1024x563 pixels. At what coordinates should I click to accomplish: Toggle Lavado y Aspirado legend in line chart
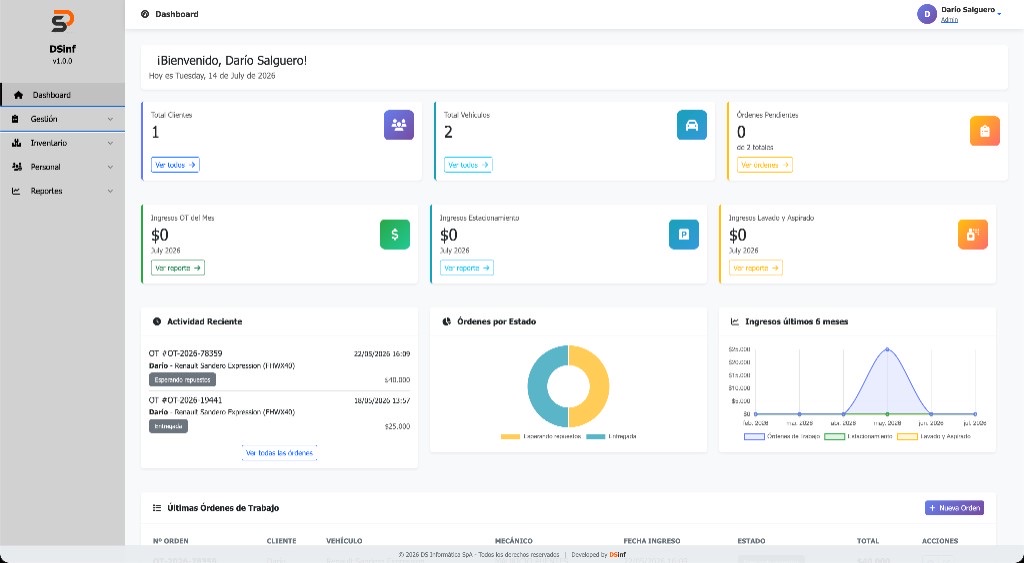934,436
